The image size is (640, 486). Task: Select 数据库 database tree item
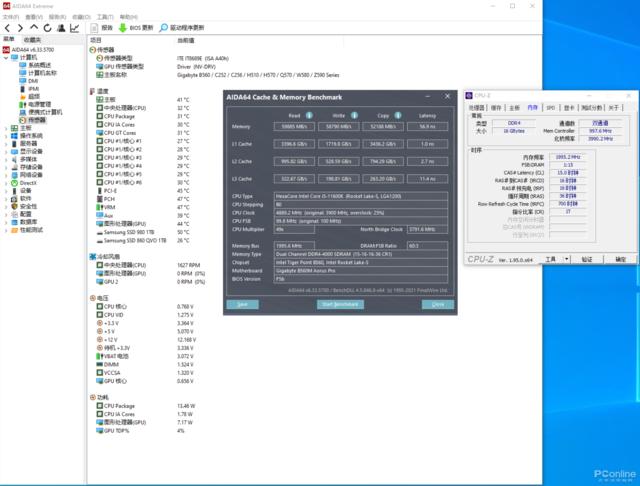[x=24, y=222]
